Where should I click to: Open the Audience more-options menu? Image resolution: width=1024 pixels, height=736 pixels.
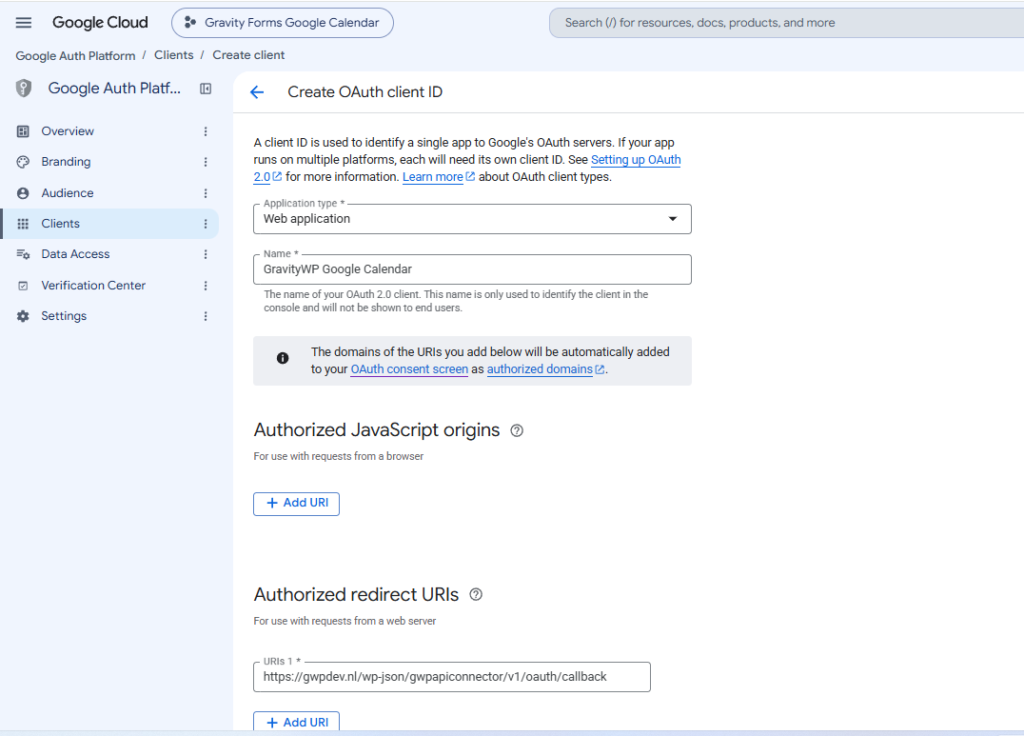coord(206,193)
